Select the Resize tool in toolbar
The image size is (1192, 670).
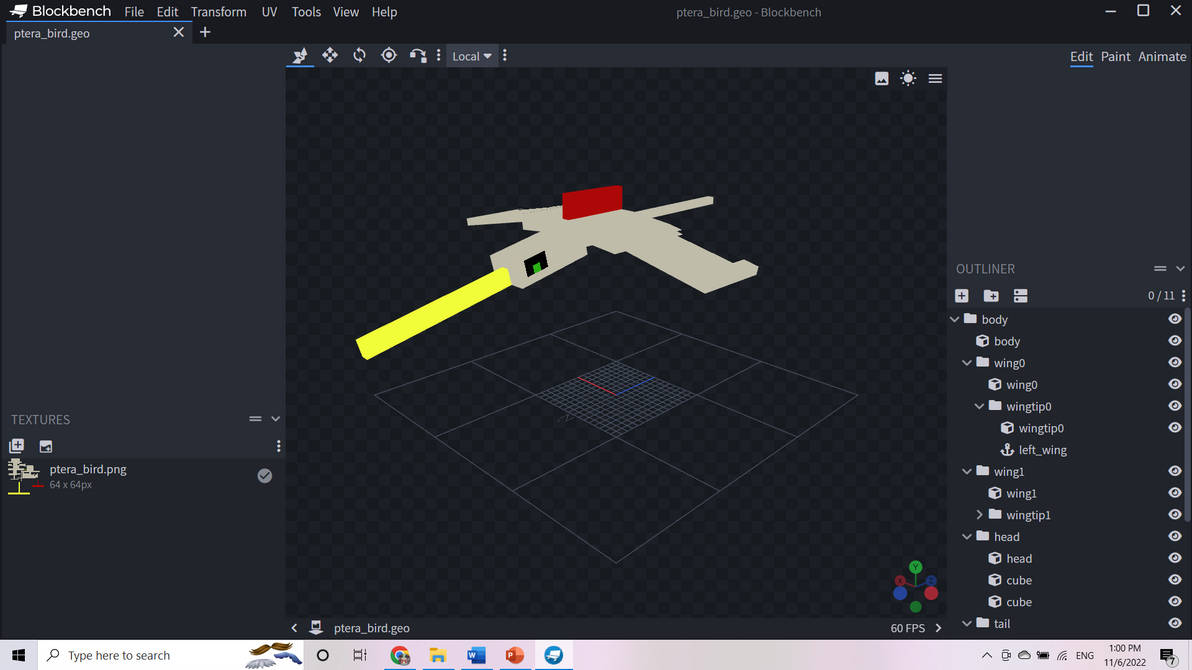330,56
